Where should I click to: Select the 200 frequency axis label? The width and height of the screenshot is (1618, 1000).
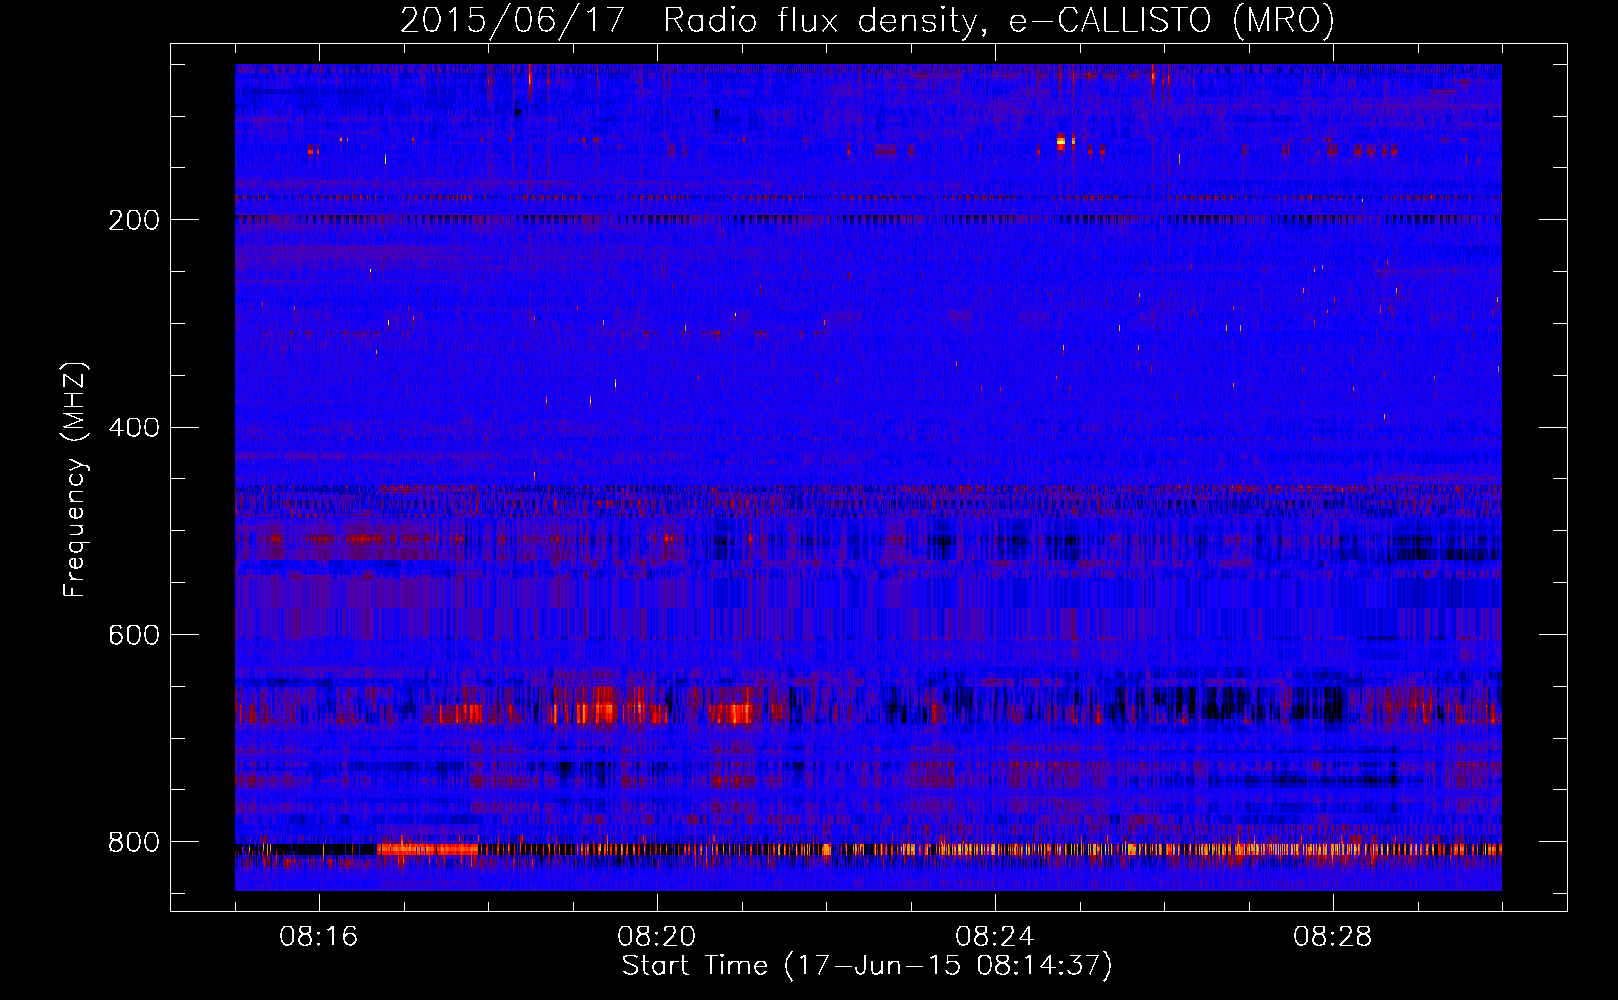[133, 221]
